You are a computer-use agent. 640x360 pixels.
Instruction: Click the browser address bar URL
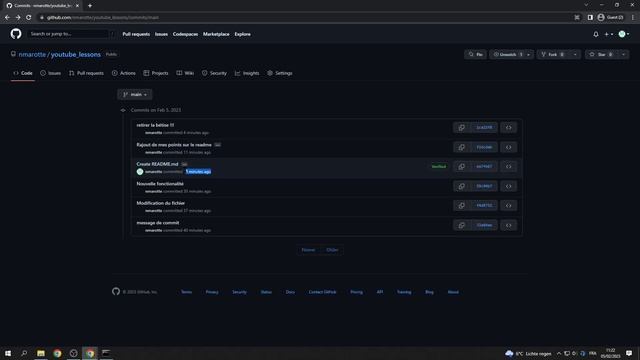click(x=102, y=18)
